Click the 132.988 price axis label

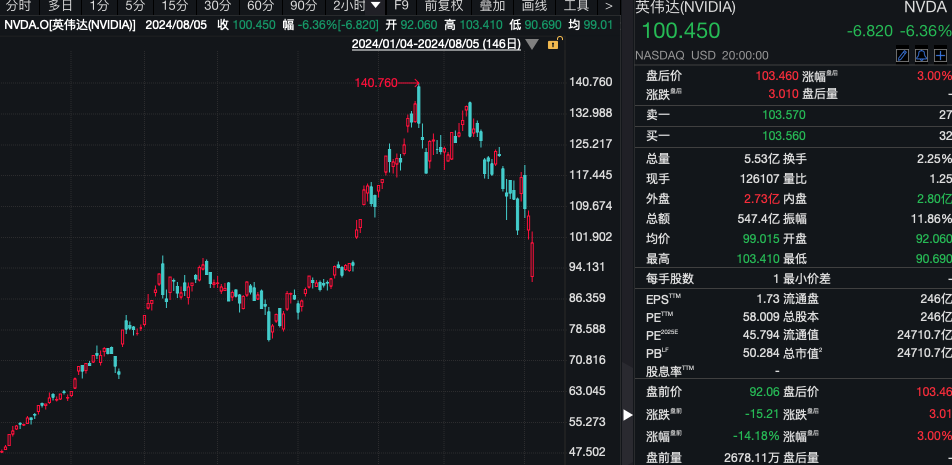(591, 113)
